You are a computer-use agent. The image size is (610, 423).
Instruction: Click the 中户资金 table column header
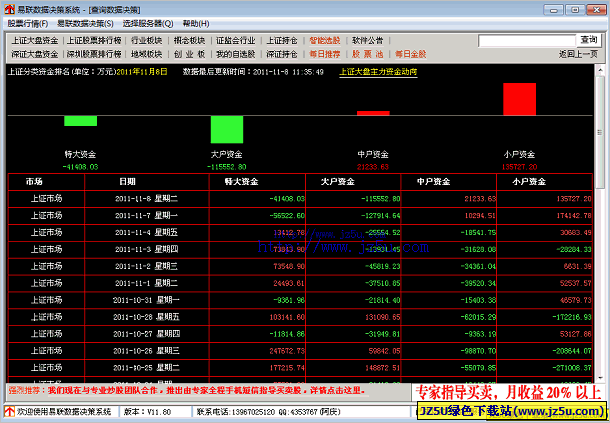point(449,182)
